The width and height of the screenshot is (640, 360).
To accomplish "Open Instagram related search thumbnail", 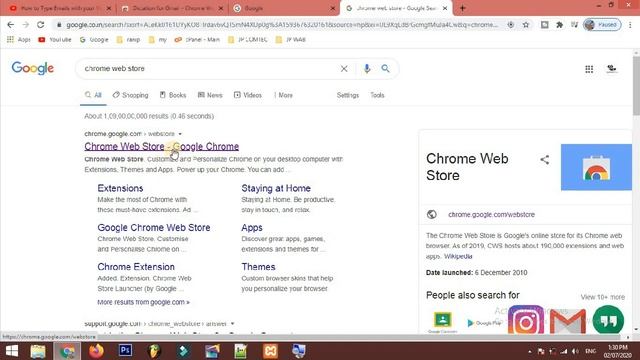I will tap(526, 320).
